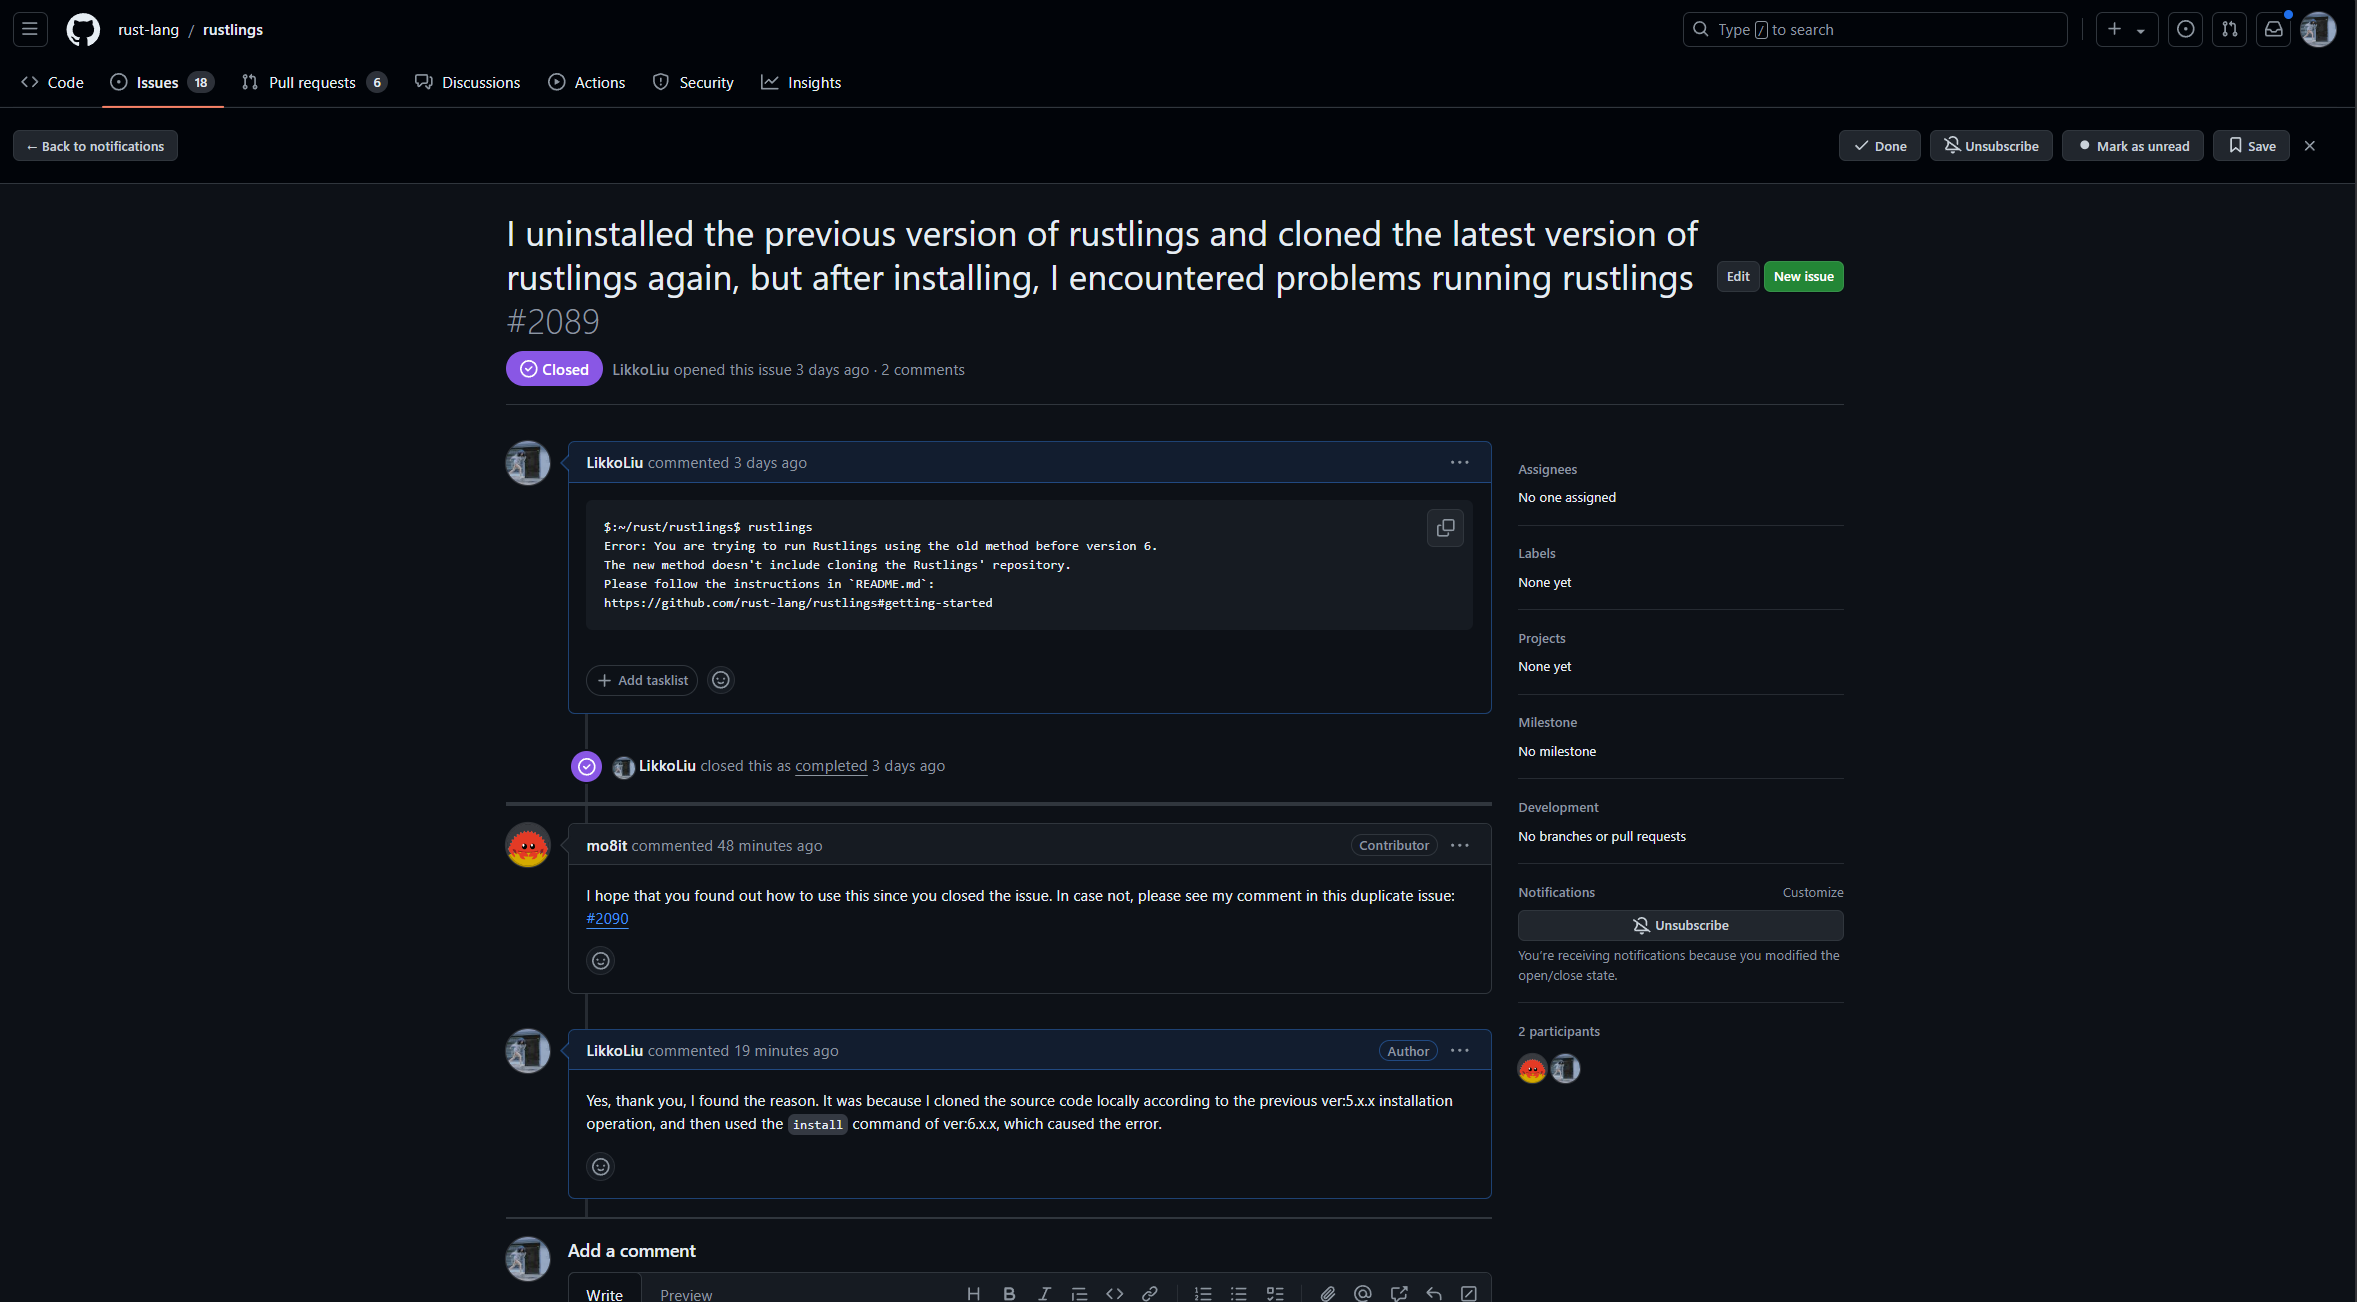Screen dimensions: 2357x1302
Task: Mark as unread in notification bar
Action: [x=2133, y=146]
